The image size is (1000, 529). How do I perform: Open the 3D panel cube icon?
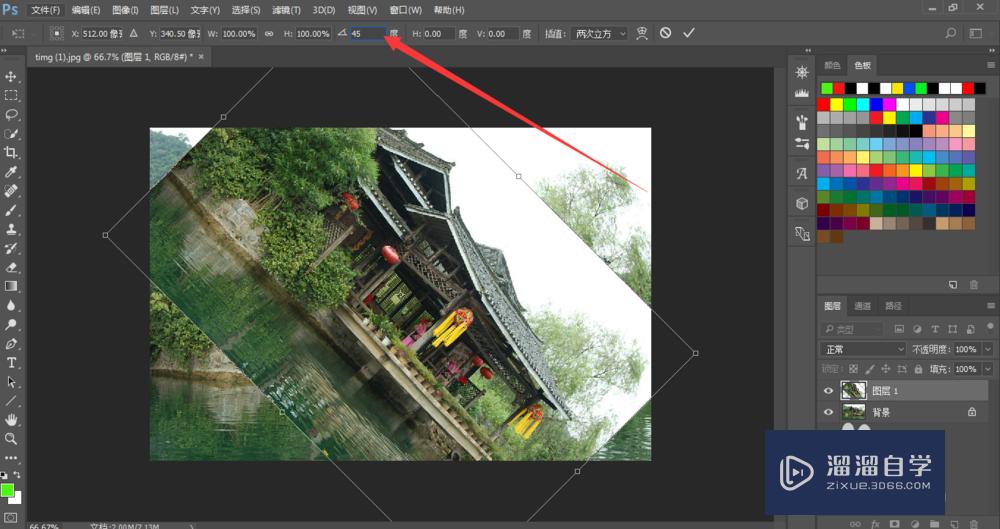(802, 204)
